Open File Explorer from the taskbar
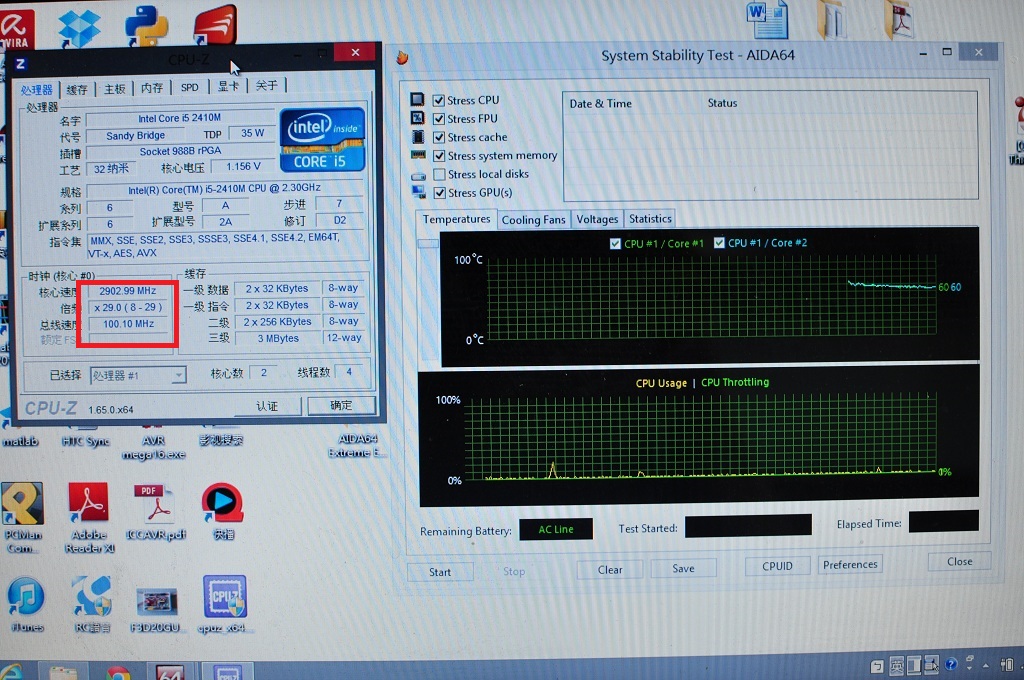The height and width of the screenshot is (680, 1024). [63, 673]
